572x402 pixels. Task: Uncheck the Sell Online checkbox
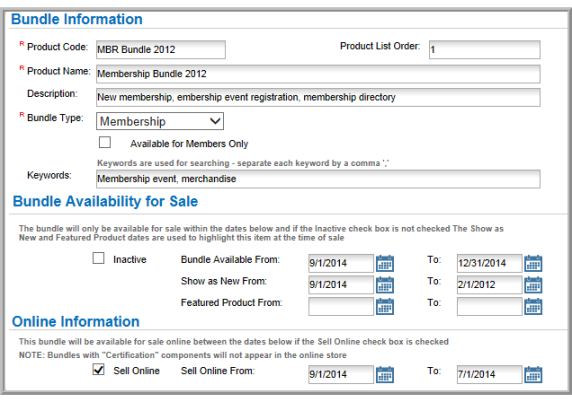pos(98,369)
